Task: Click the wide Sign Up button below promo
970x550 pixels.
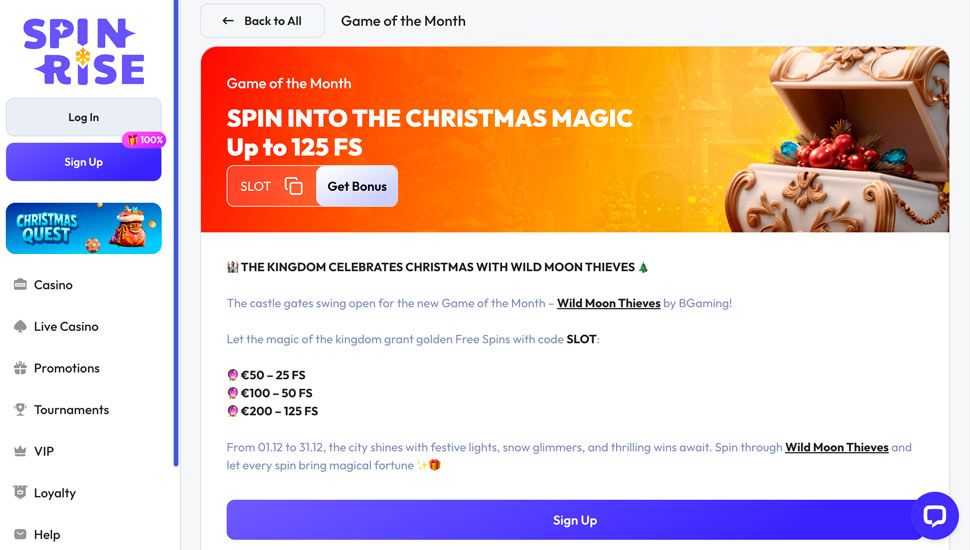Action: pos(574,520)
